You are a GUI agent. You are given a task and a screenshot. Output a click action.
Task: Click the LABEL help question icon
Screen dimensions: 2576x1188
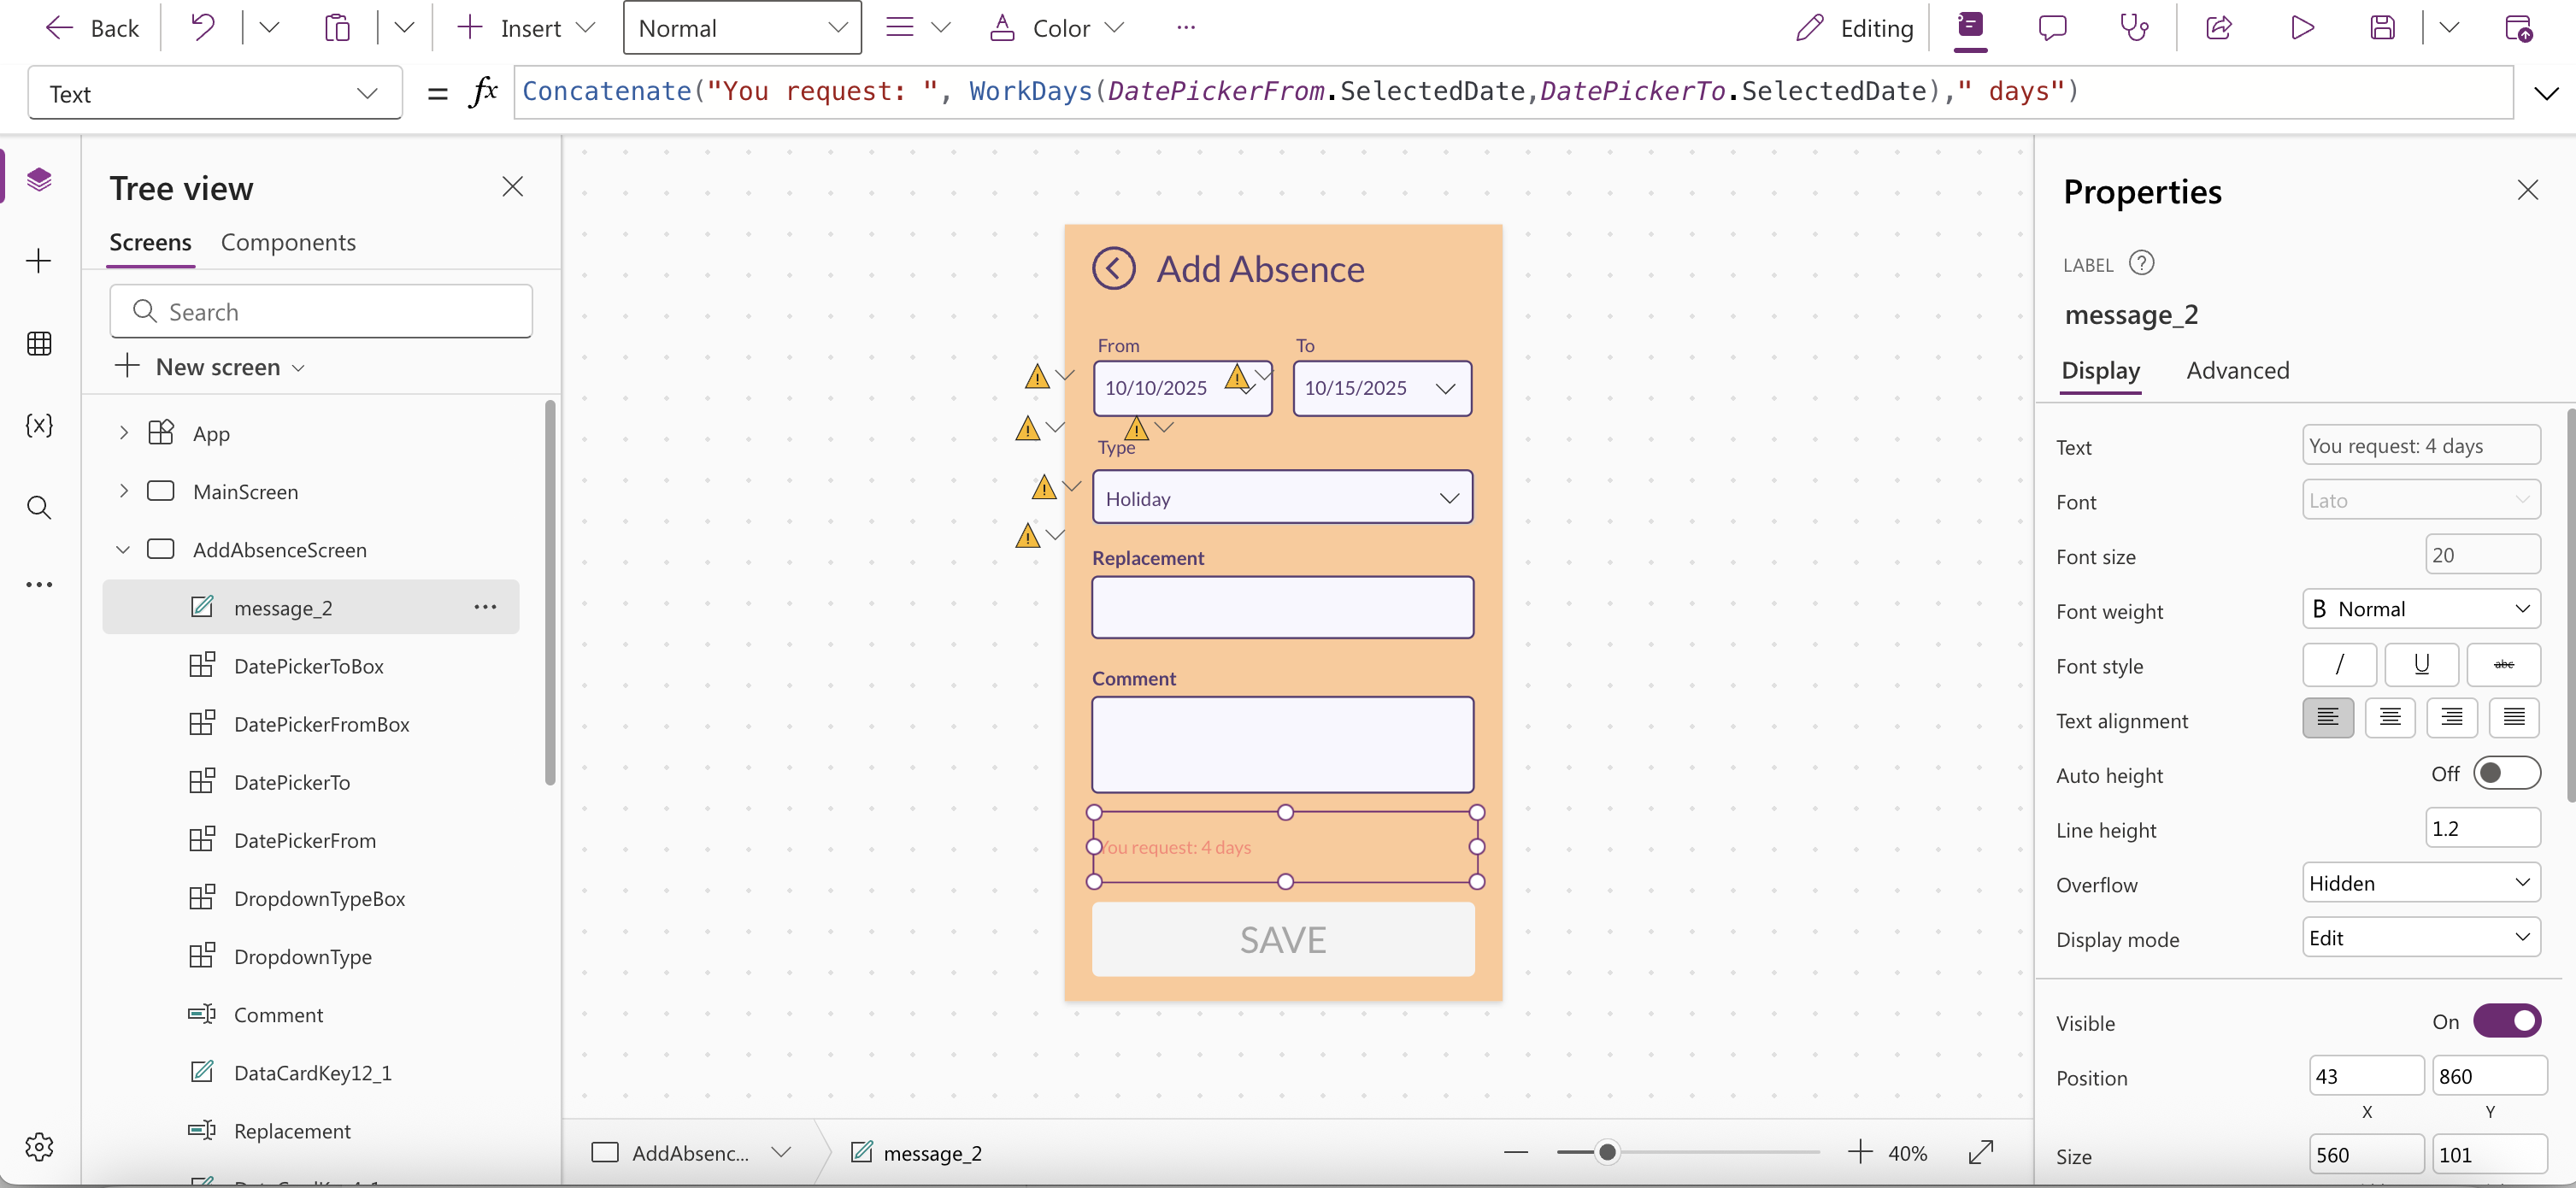[x=2141, y=263]
